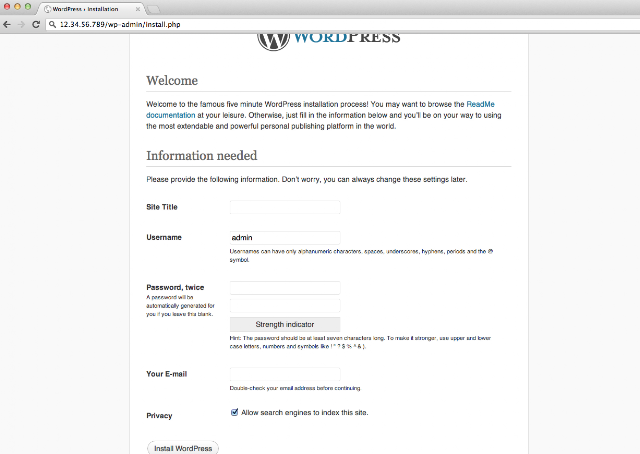Click the red window close button
This screenshot has height=454, width=640.
[x=7, y=7]
